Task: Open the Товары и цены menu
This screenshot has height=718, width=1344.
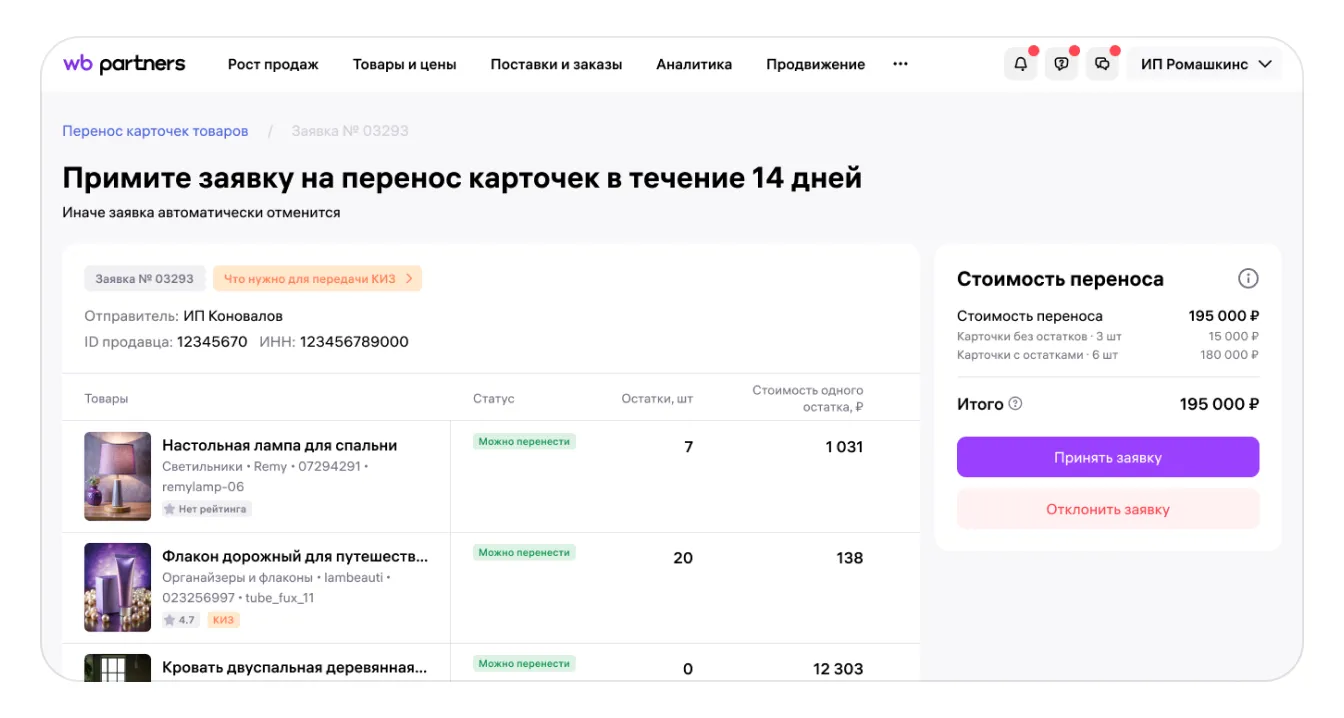Action: (404, 64)
